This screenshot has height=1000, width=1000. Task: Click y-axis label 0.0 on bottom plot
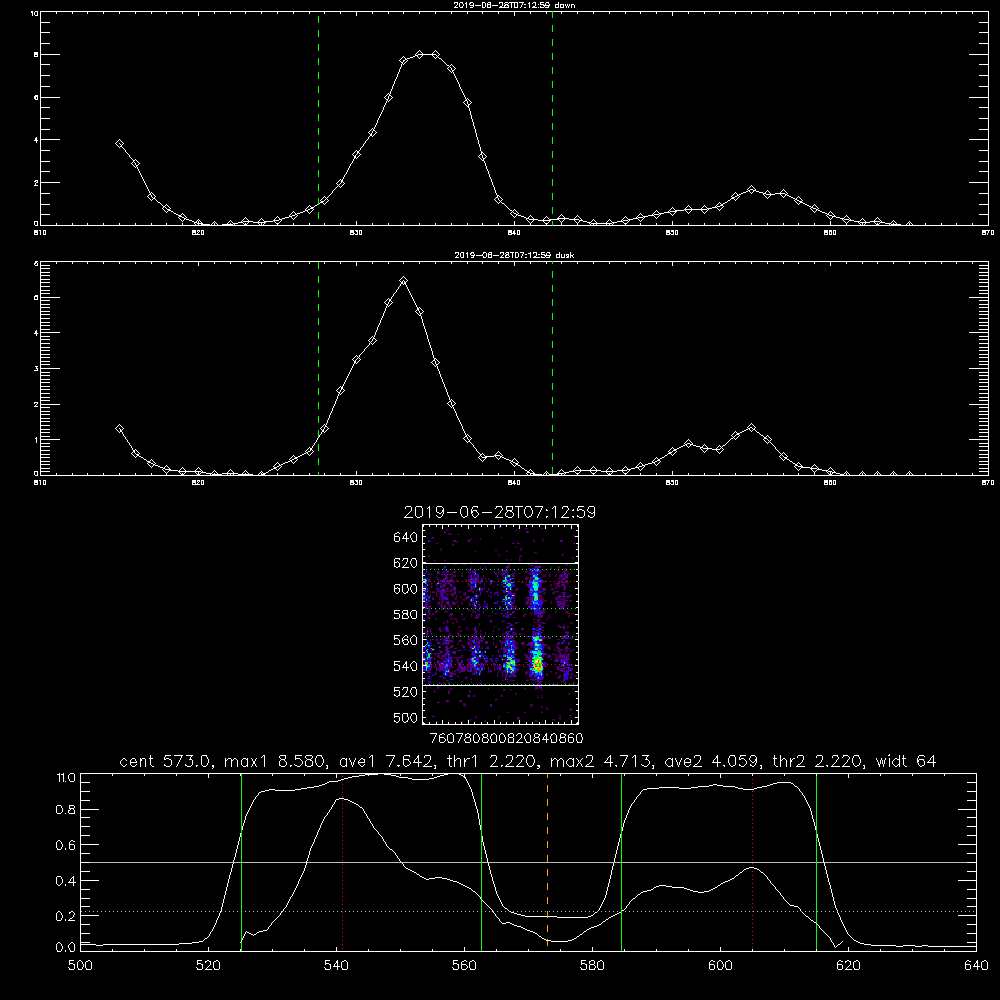point(65,948)
